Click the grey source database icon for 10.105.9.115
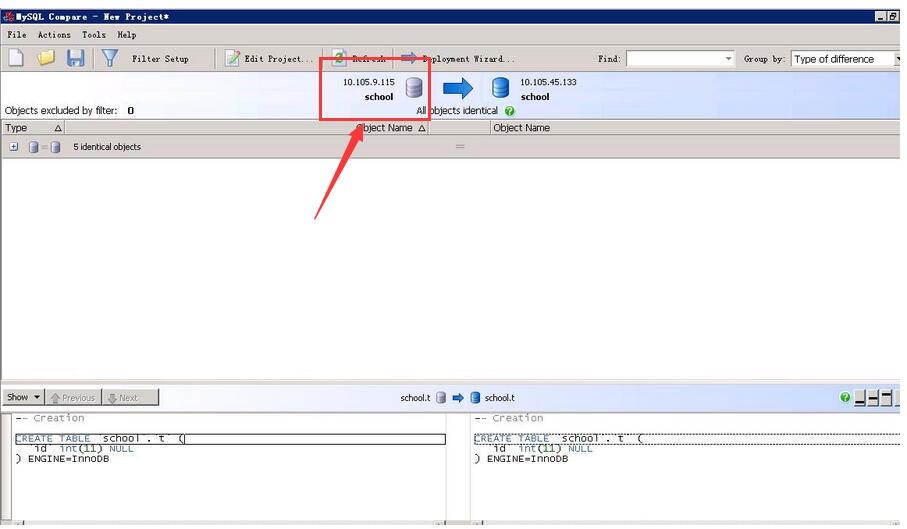 pyautogui.click(x=414, y=88)
